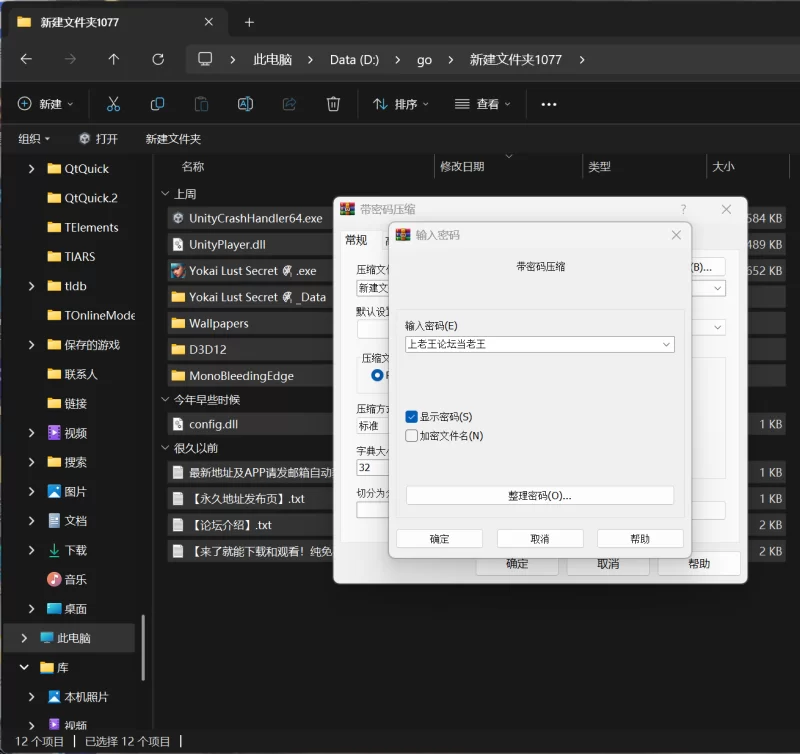Collapse the 很久以前 file group
800x754 pixels.
165,448
